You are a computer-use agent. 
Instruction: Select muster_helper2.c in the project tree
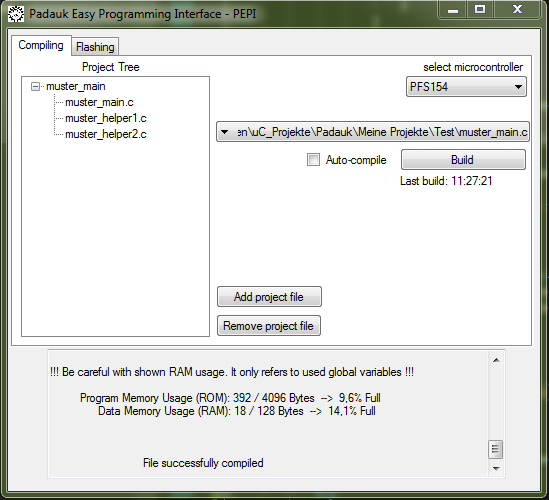click(x=106, y=134)
